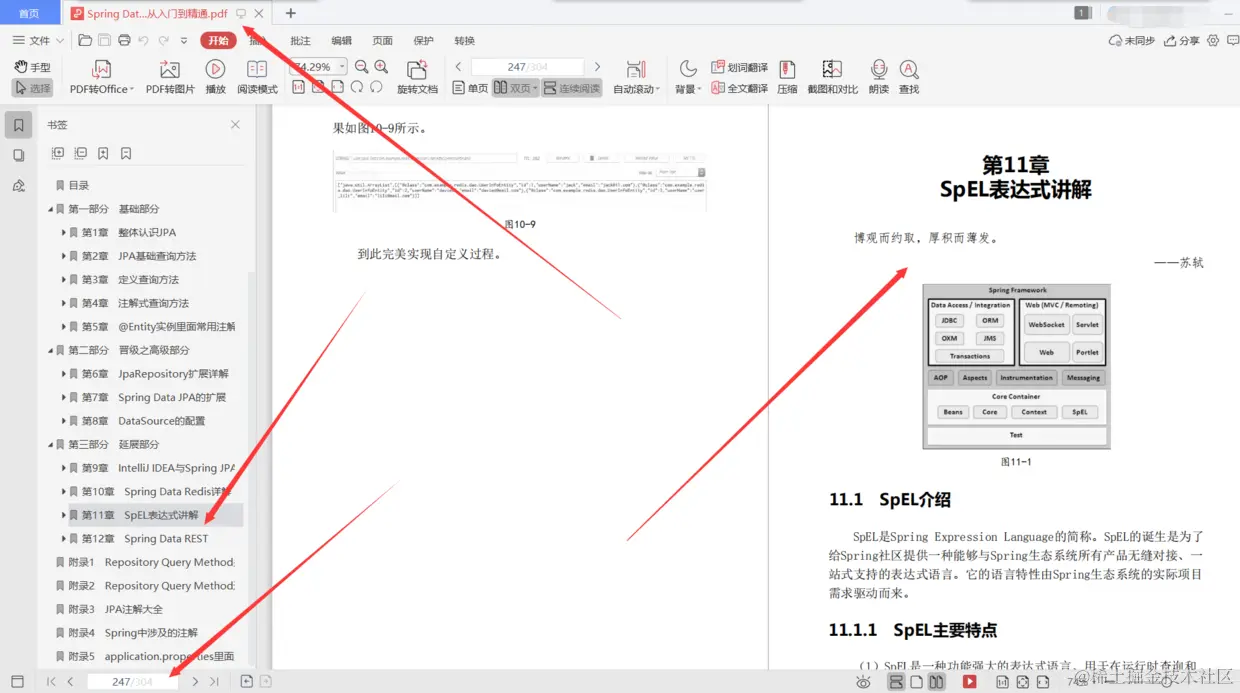
Task: Open 背景 background dropdown
Action: (x=688, y=77)
